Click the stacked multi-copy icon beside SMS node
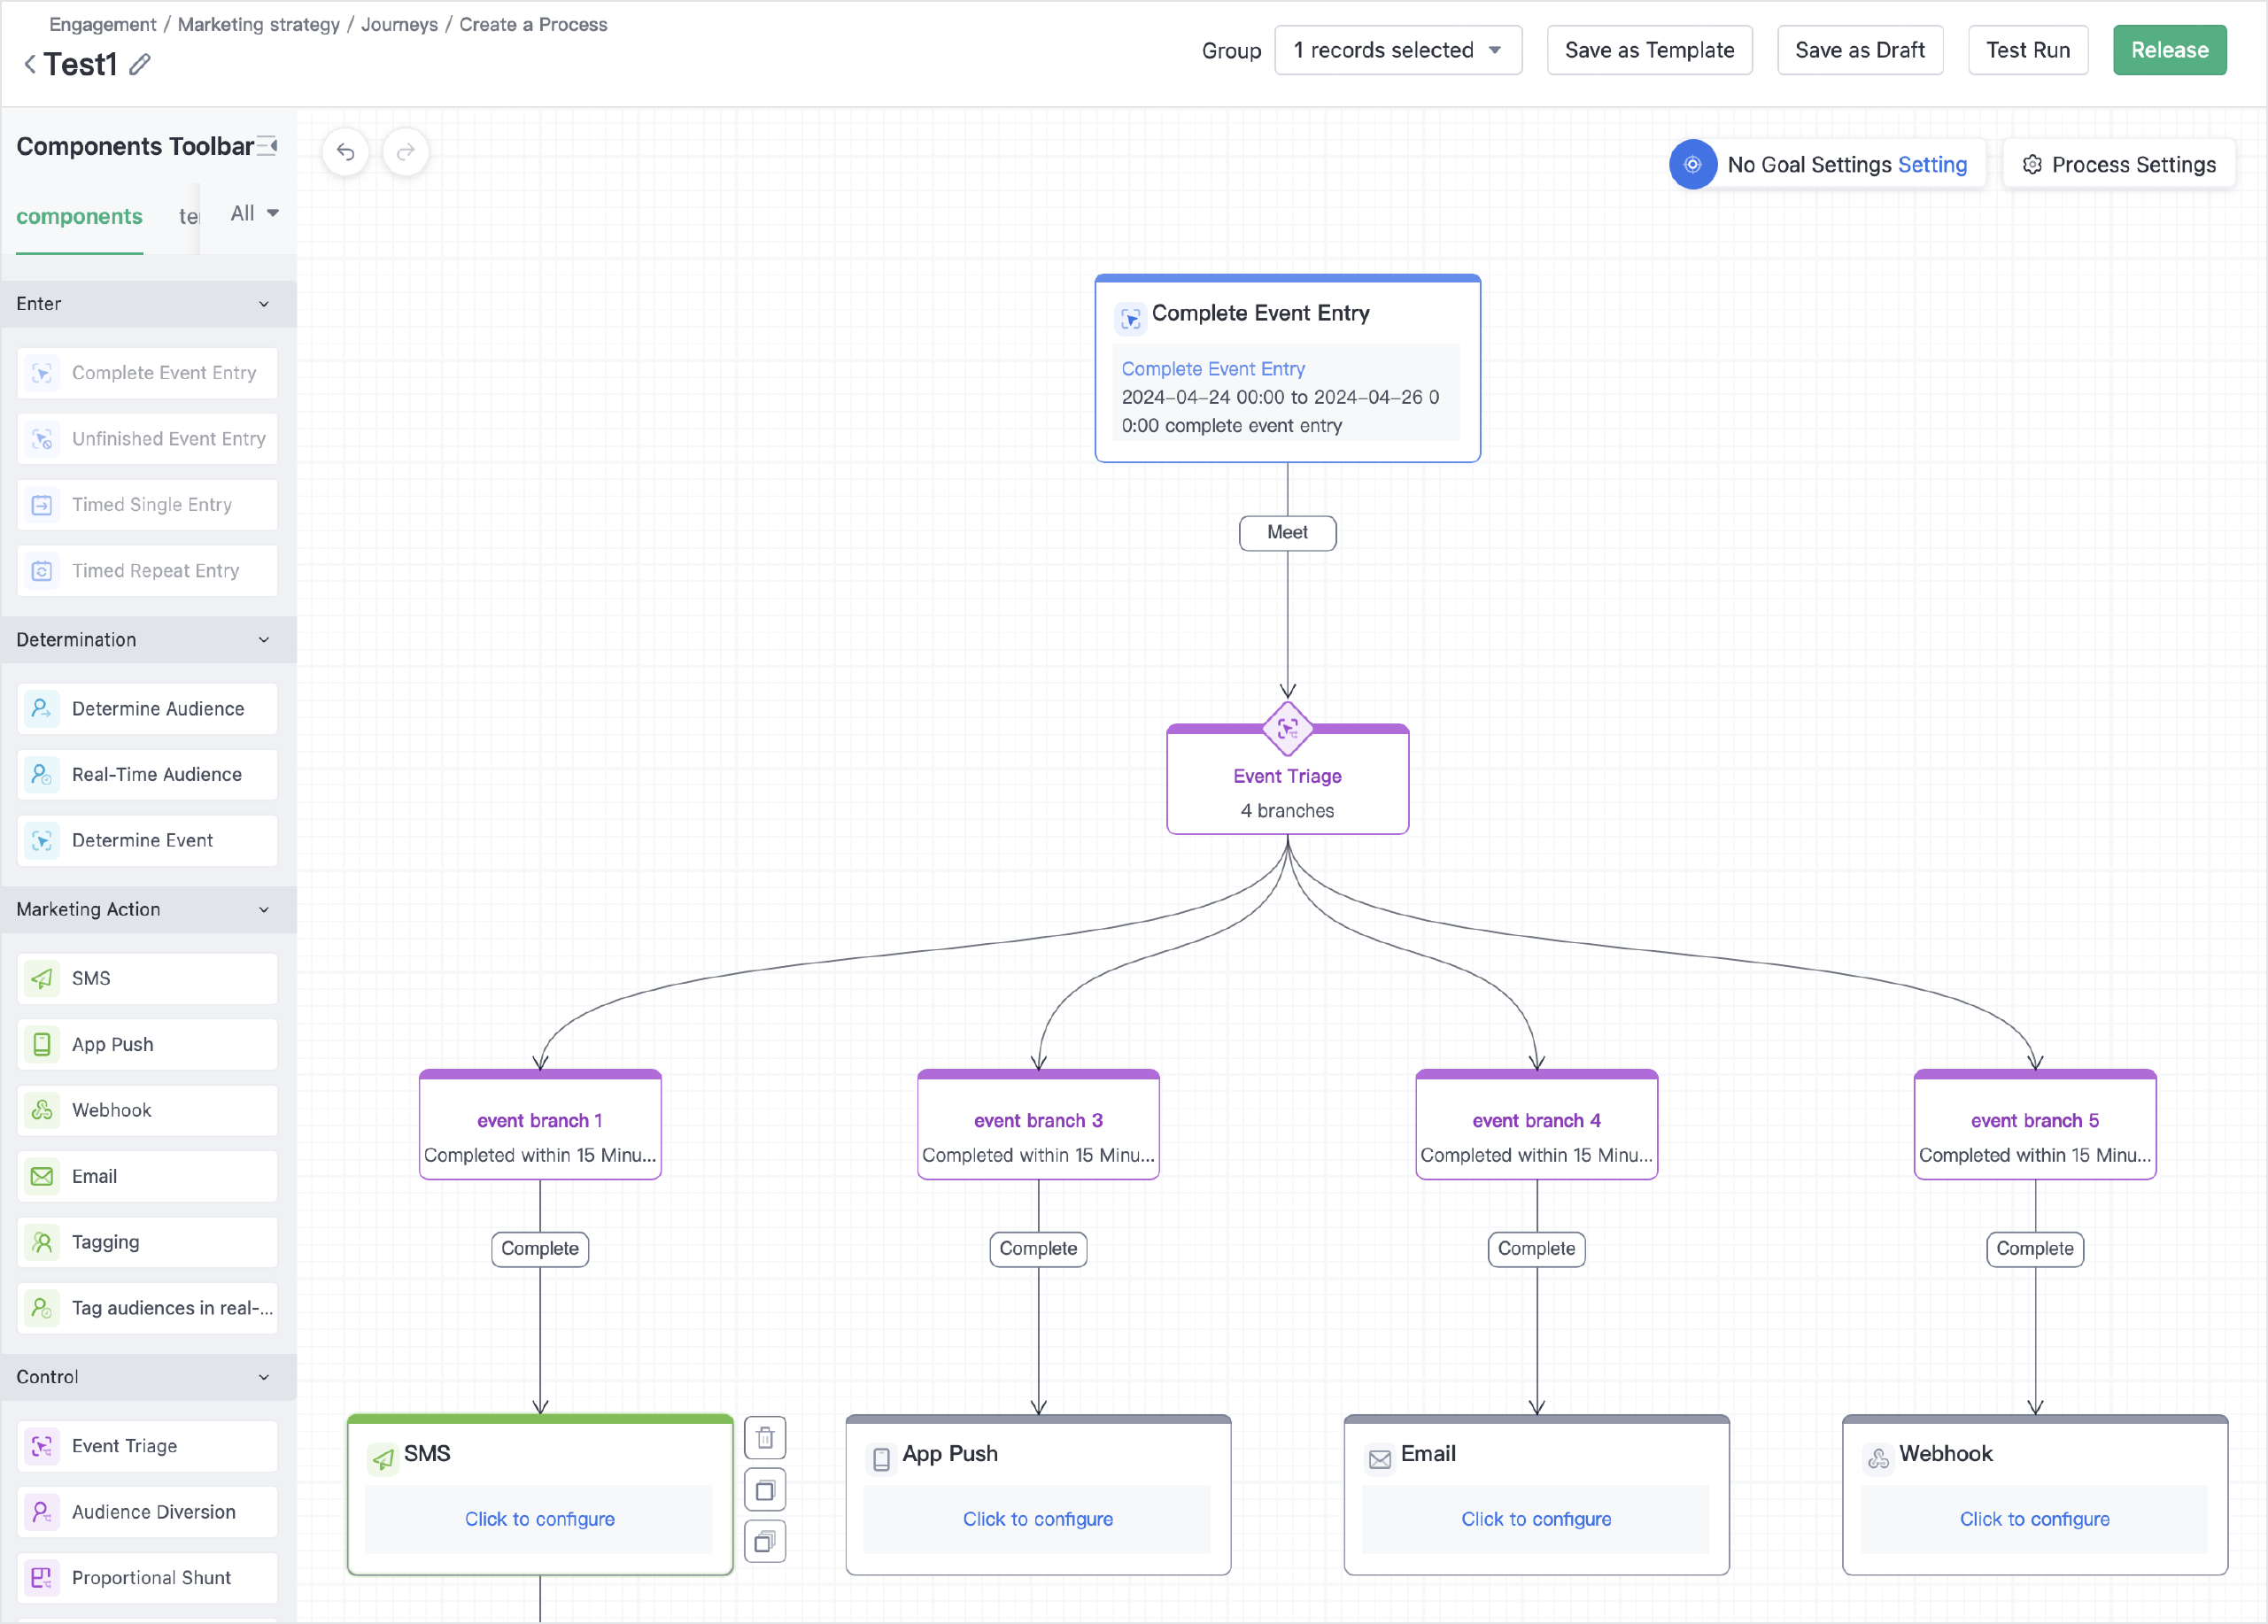2268x1624 pixels. point(765,1542)
